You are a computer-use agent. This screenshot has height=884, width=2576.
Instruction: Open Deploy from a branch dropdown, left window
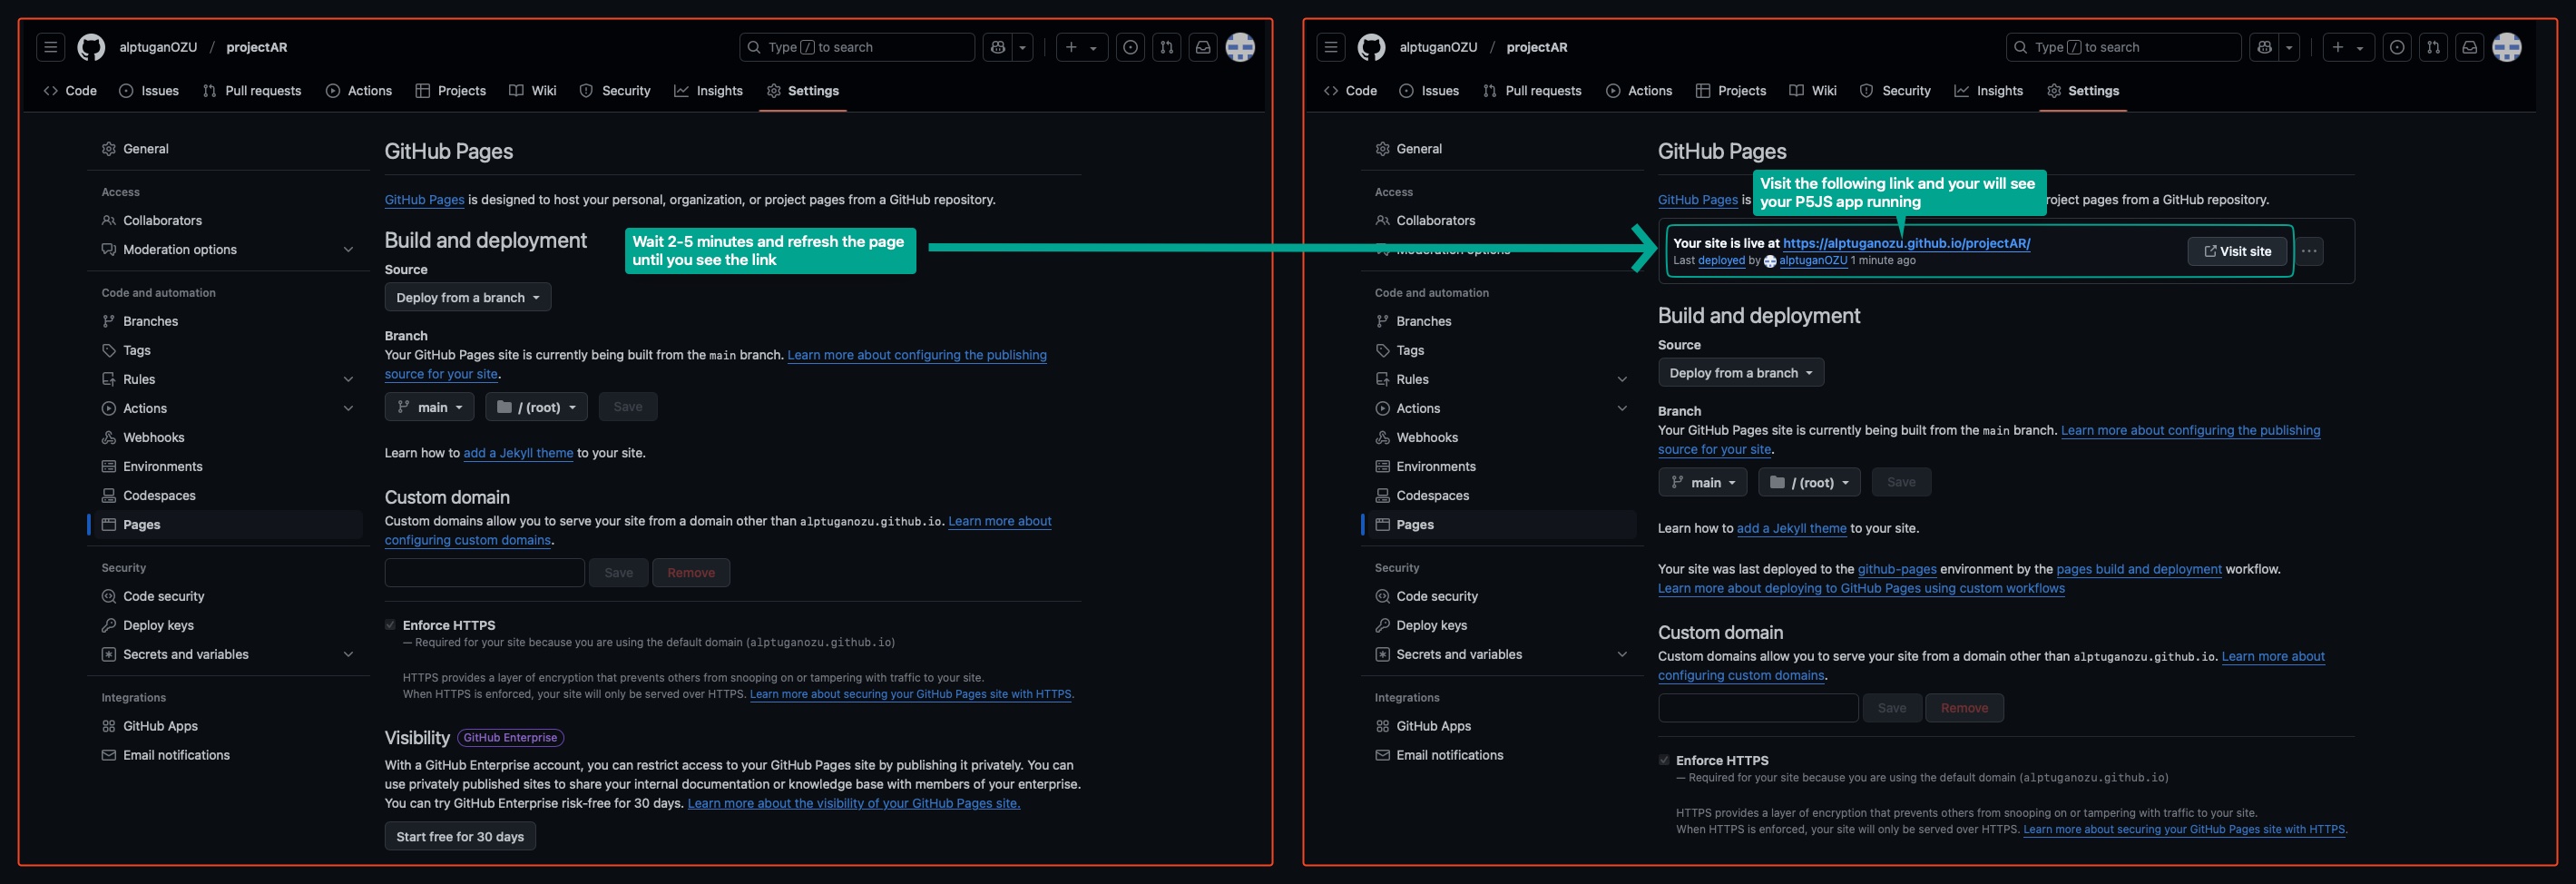(468, 297)
